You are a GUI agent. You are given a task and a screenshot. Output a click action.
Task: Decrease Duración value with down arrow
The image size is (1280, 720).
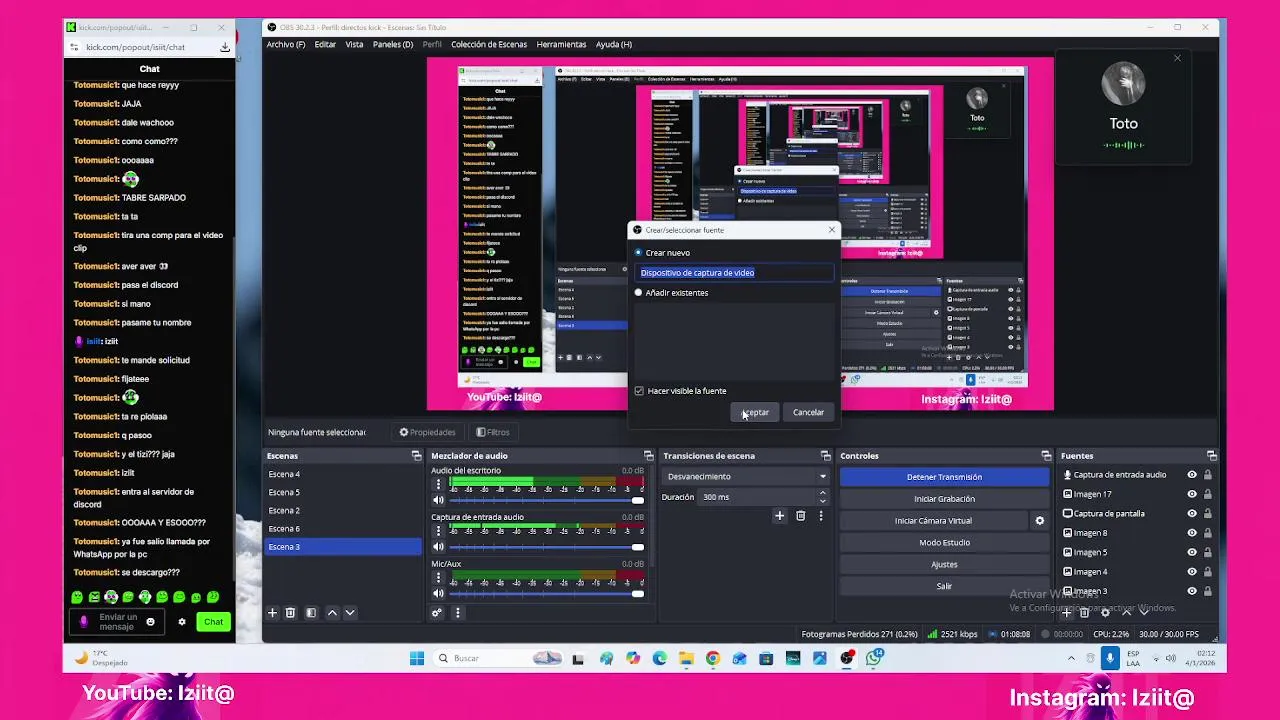[x=823, y=501]
